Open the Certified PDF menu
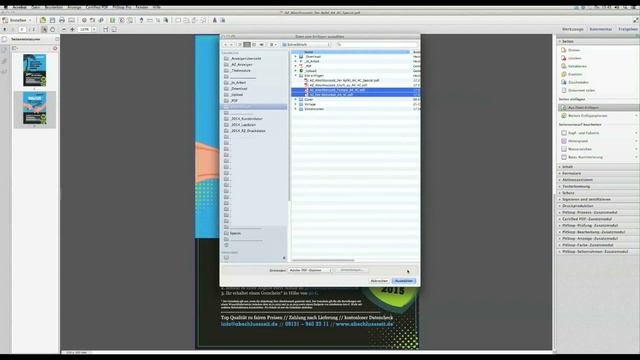Viewport: 640px width, 360px height. [96, 7]
